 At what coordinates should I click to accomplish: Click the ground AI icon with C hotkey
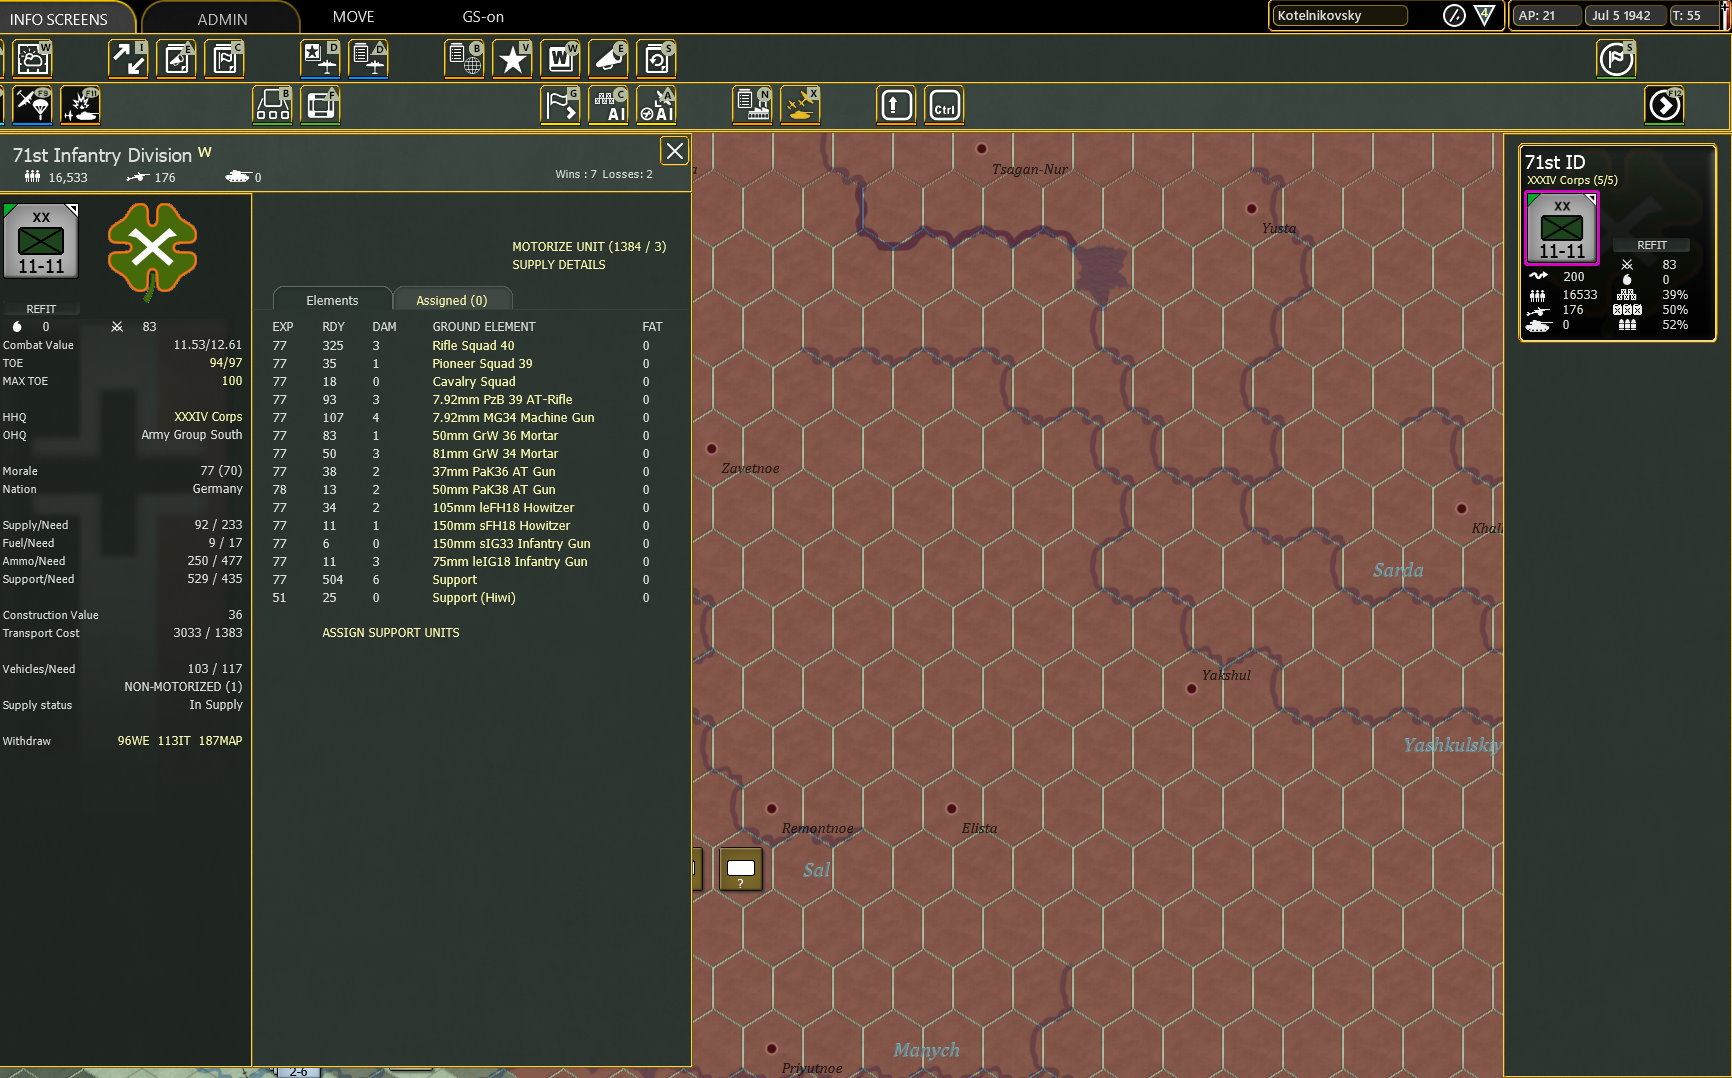608,105
